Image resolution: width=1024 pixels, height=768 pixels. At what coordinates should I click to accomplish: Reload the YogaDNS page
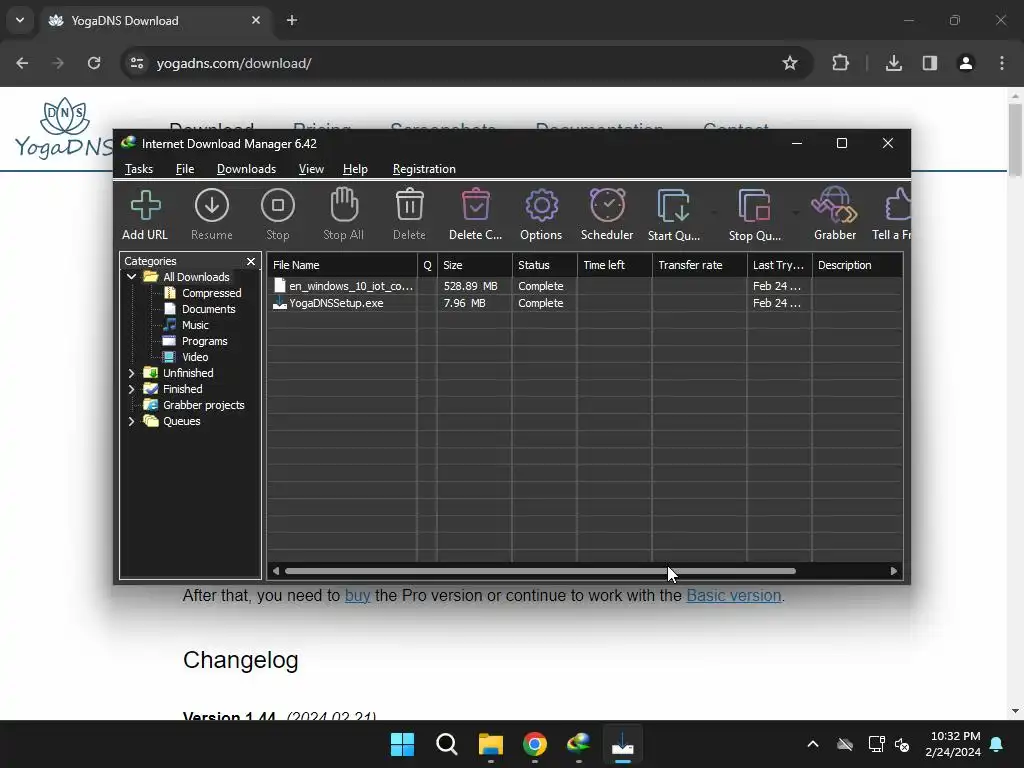pyautogui.click(x=94, y=63)
